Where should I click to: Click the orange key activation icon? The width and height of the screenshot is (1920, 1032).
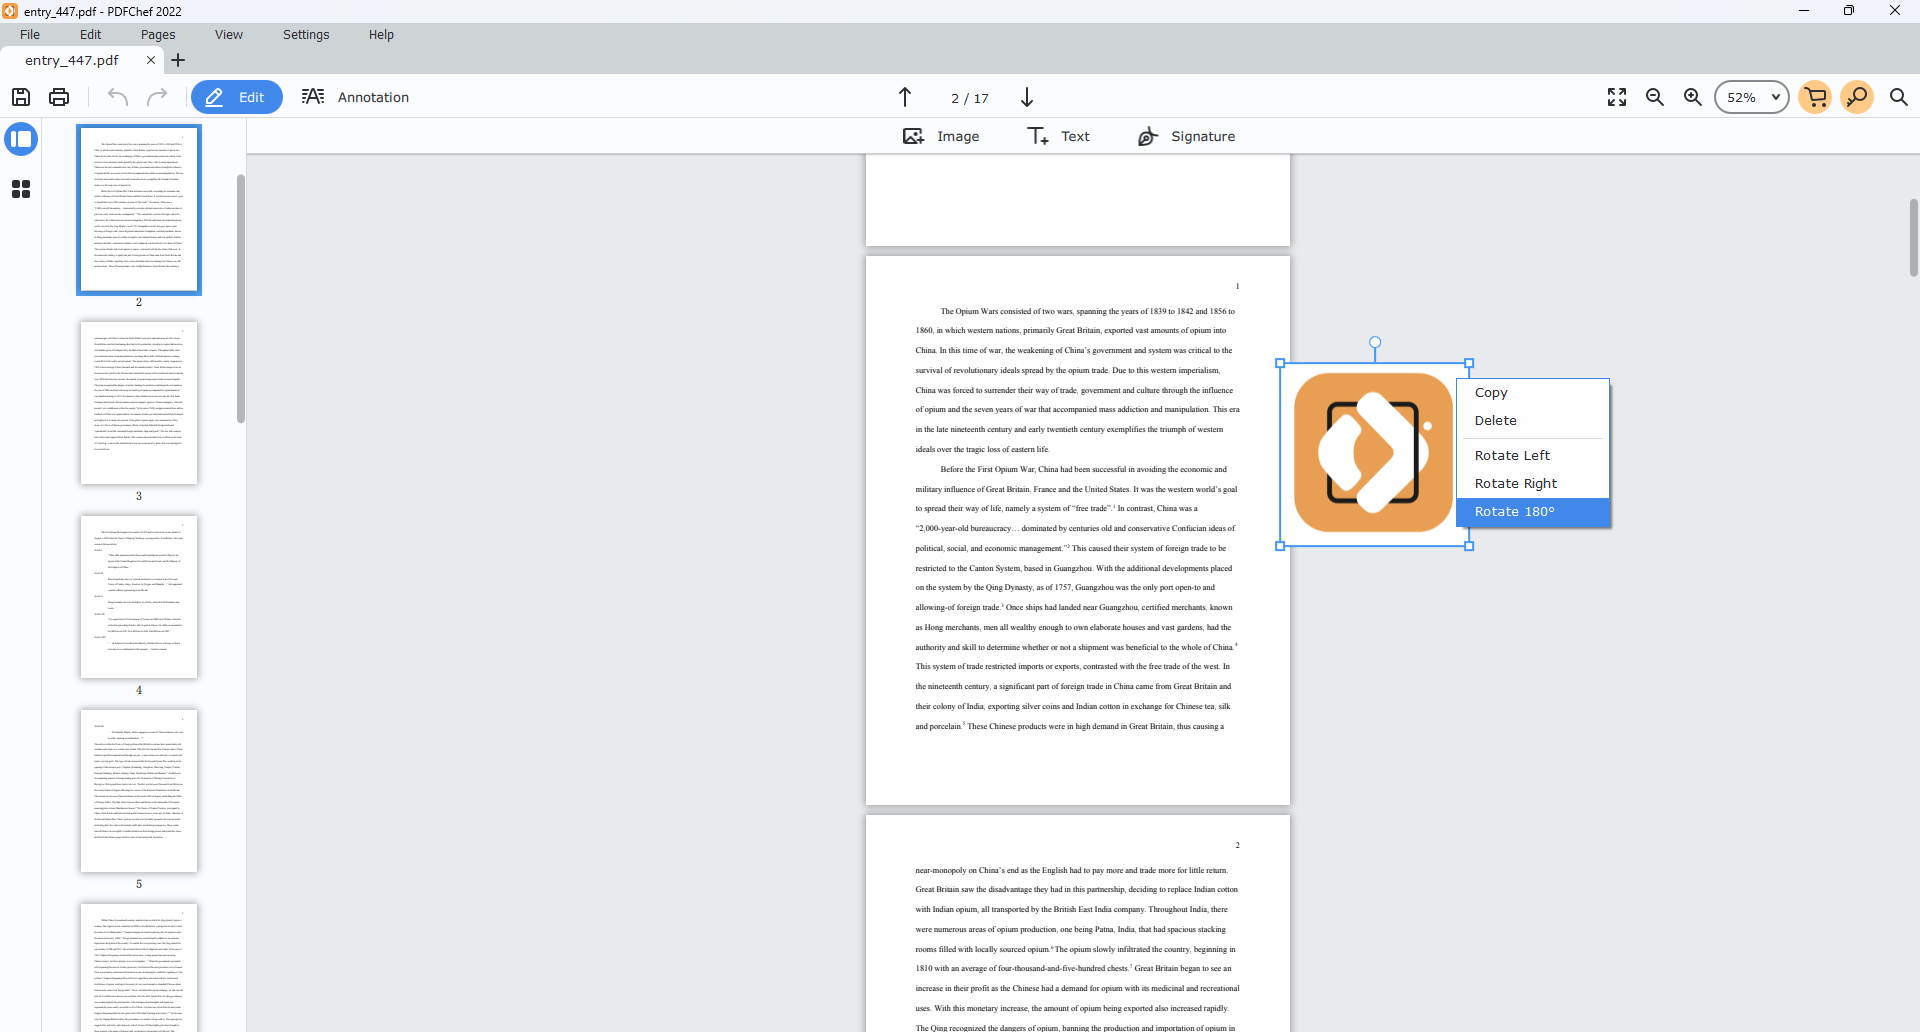(x=1857, y=97)
